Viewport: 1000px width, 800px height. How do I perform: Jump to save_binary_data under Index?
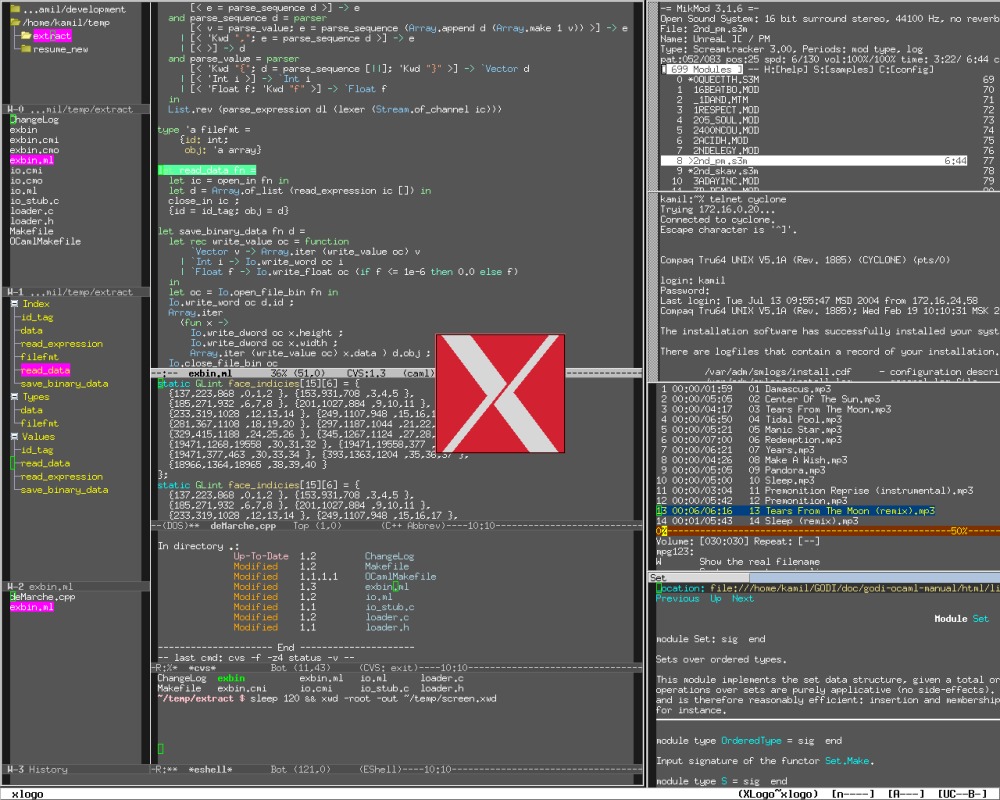click(x=64, y=383)
